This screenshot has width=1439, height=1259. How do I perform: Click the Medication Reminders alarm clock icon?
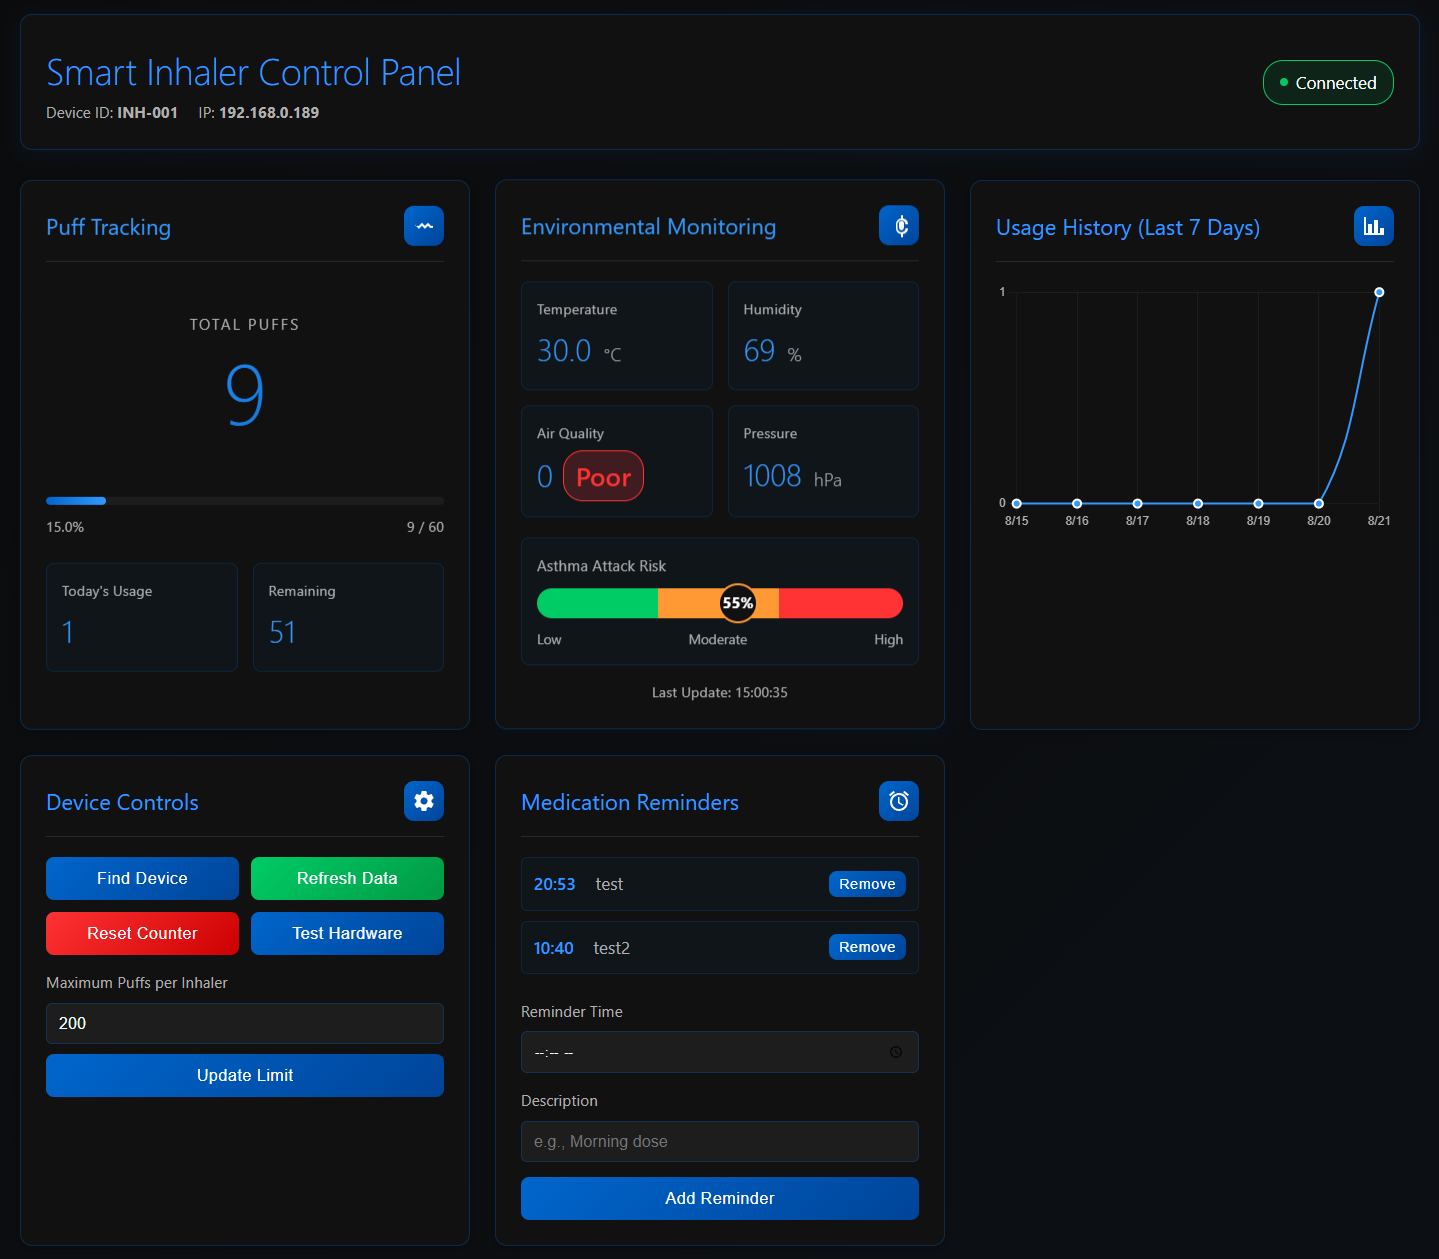[x=899, y=801]
